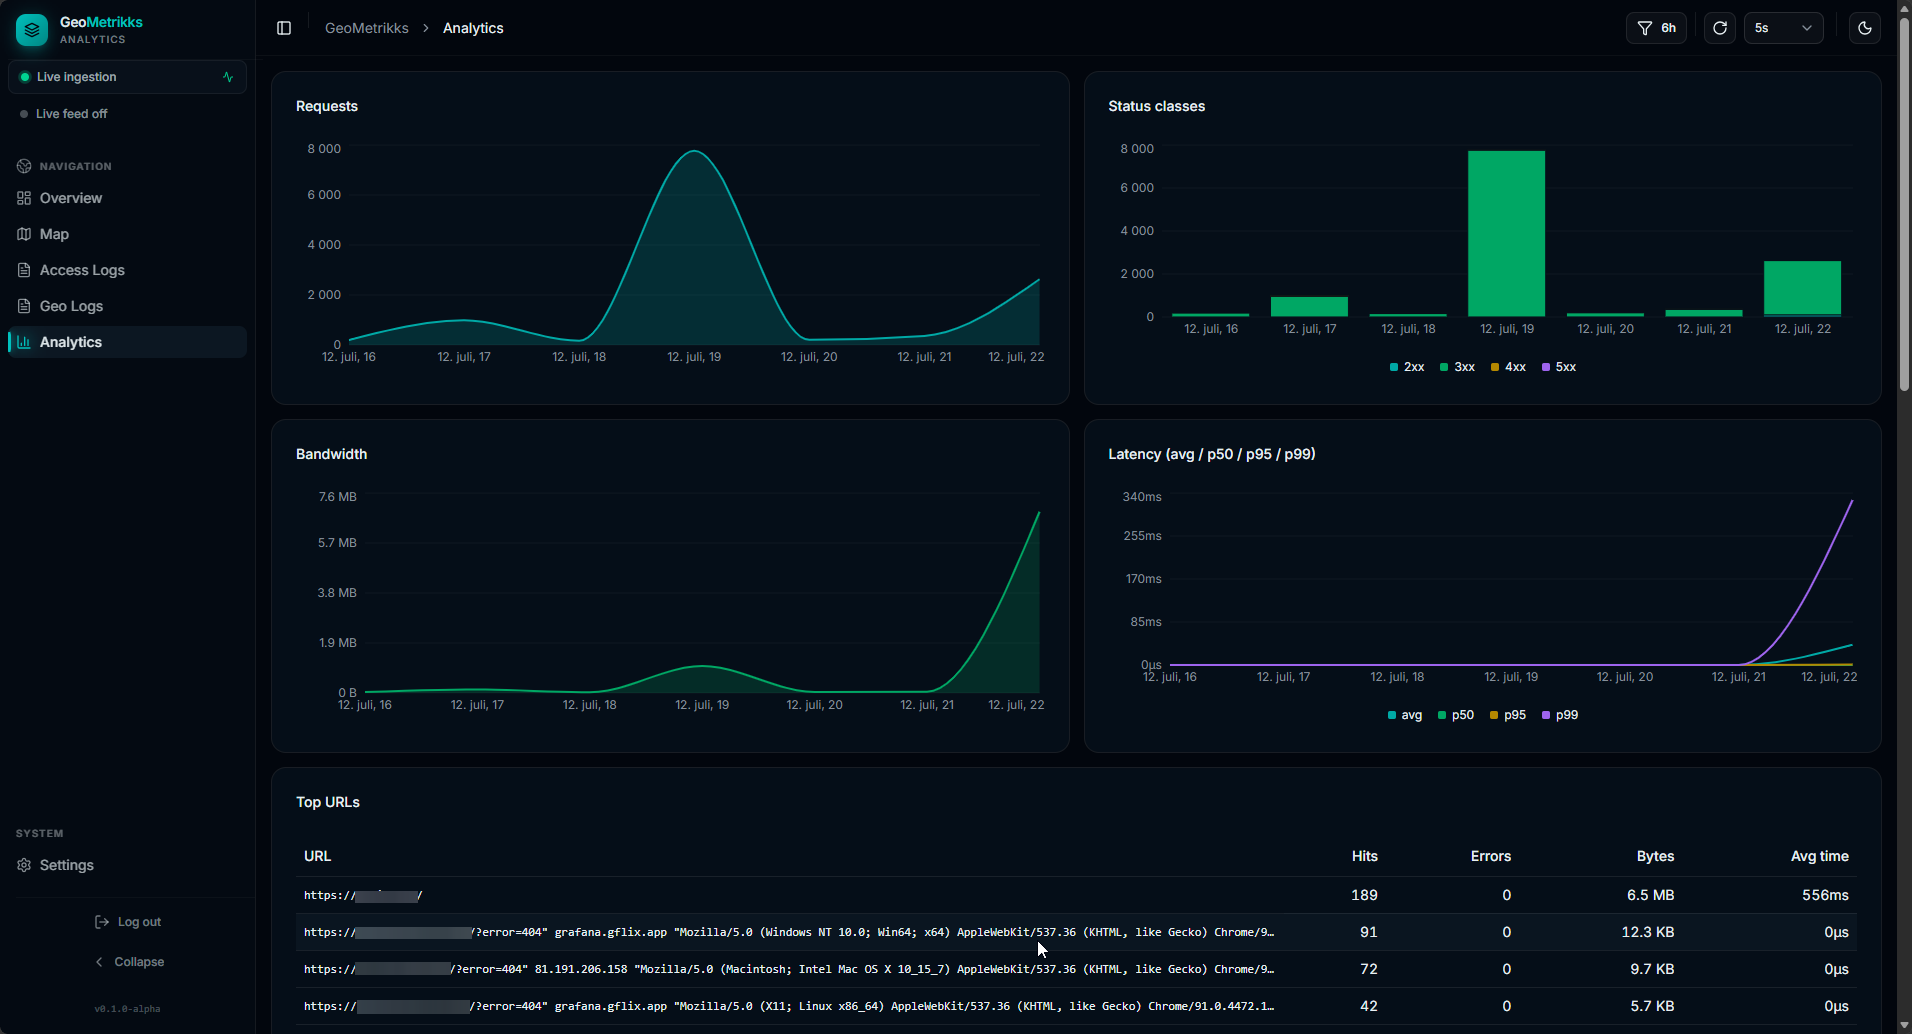Image resolution: width=1912 pixels, height=1034 pixels.
Task: Click the Settings gear icon
Action: pyautogui.click(x=24, y=865)
